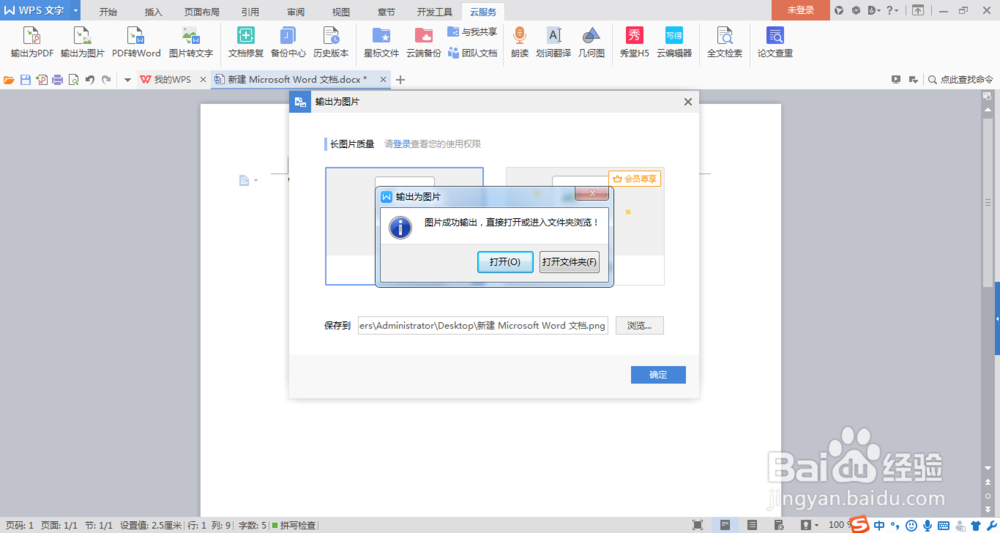
Task: Expand the document page icon dropdown in left margin
Action: (256, 181)
